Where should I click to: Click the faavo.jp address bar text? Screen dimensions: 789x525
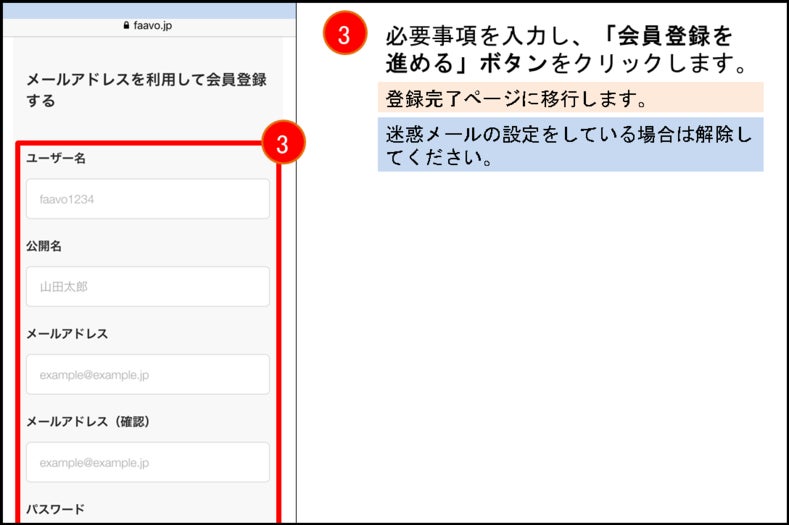coord(152,25)
